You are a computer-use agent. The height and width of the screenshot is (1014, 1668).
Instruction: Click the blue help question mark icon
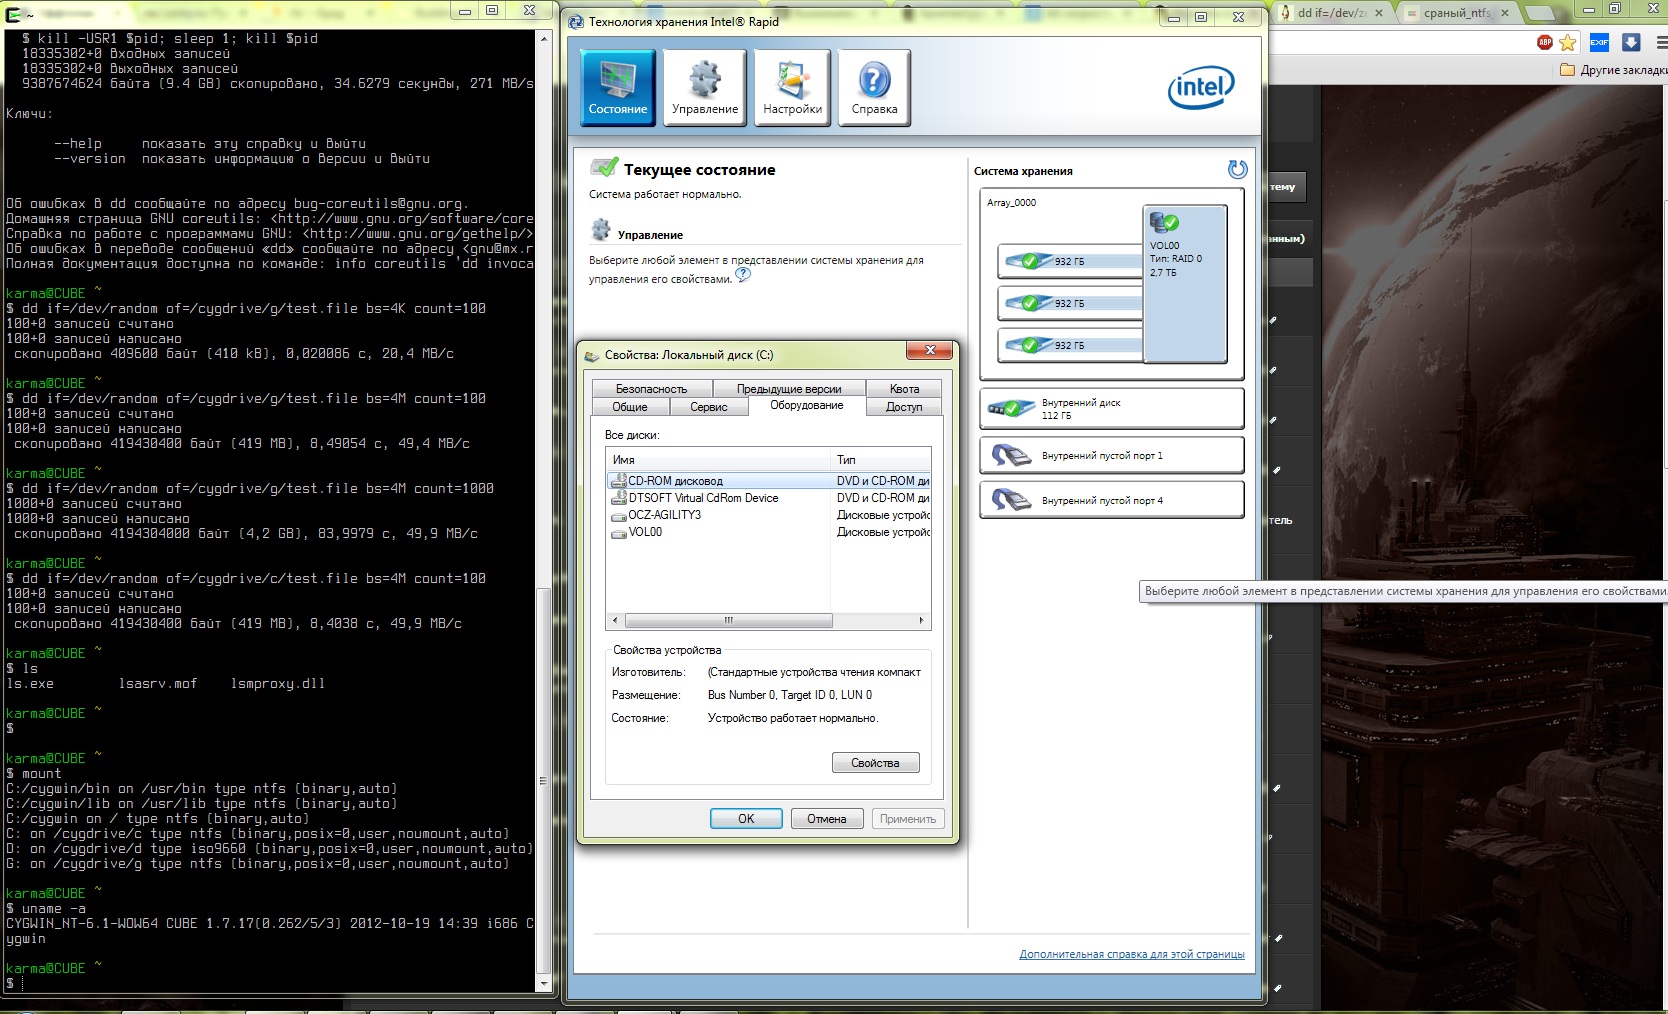[743, 275]
